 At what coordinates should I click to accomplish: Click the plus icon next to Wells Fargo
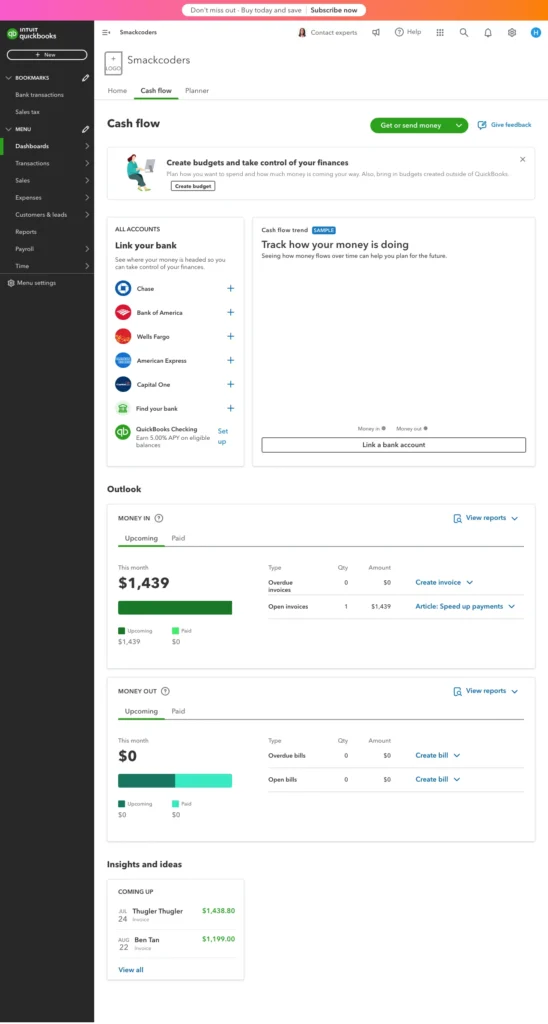(x=231, y=336)
